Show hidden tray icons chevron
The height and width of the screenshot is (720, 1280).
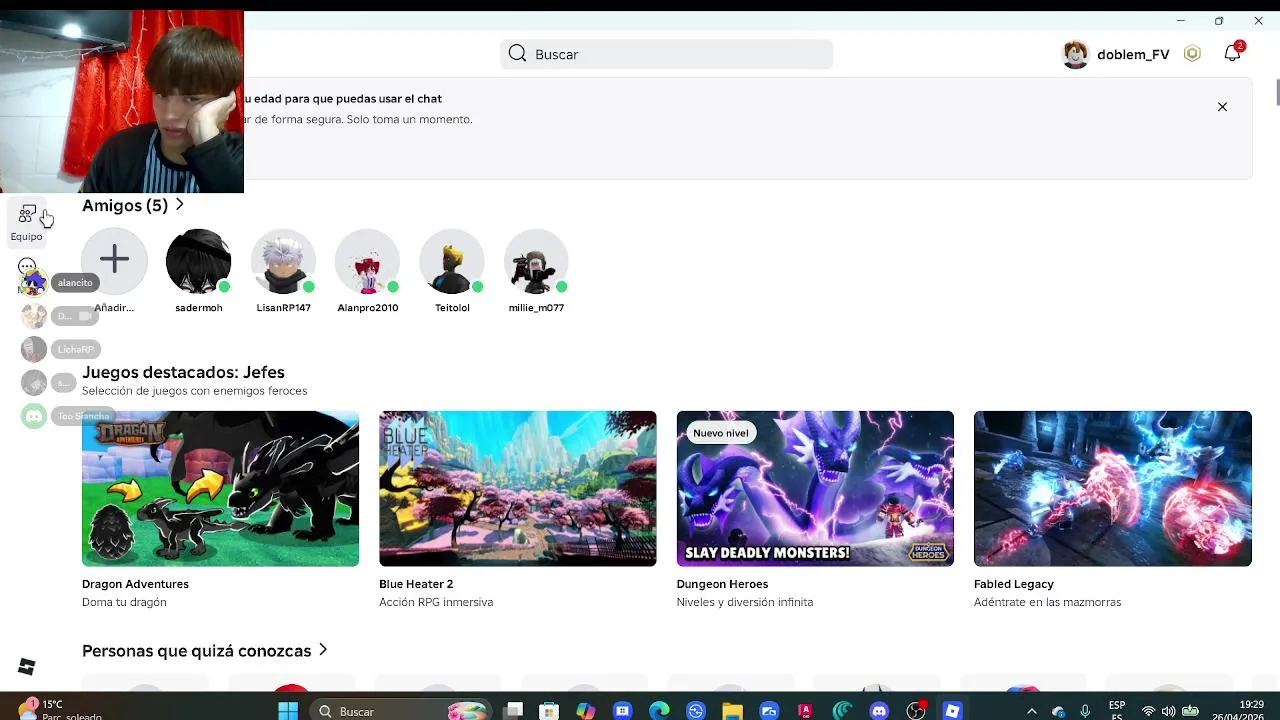pyautogui.click(x=1031, y=711)
